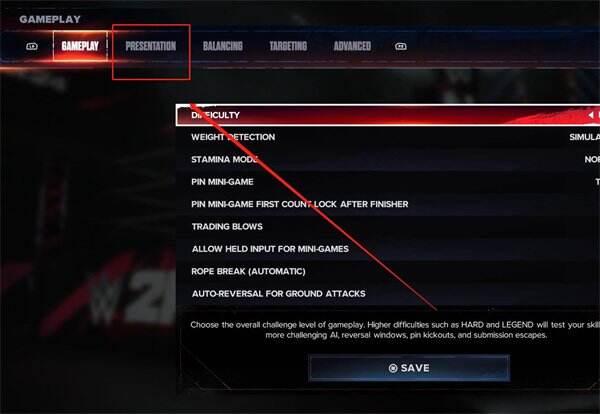Toggle Allow Held Input for Mini-Games
The height and width of the screenshot is (414, 600).
(x=388, y=249)
